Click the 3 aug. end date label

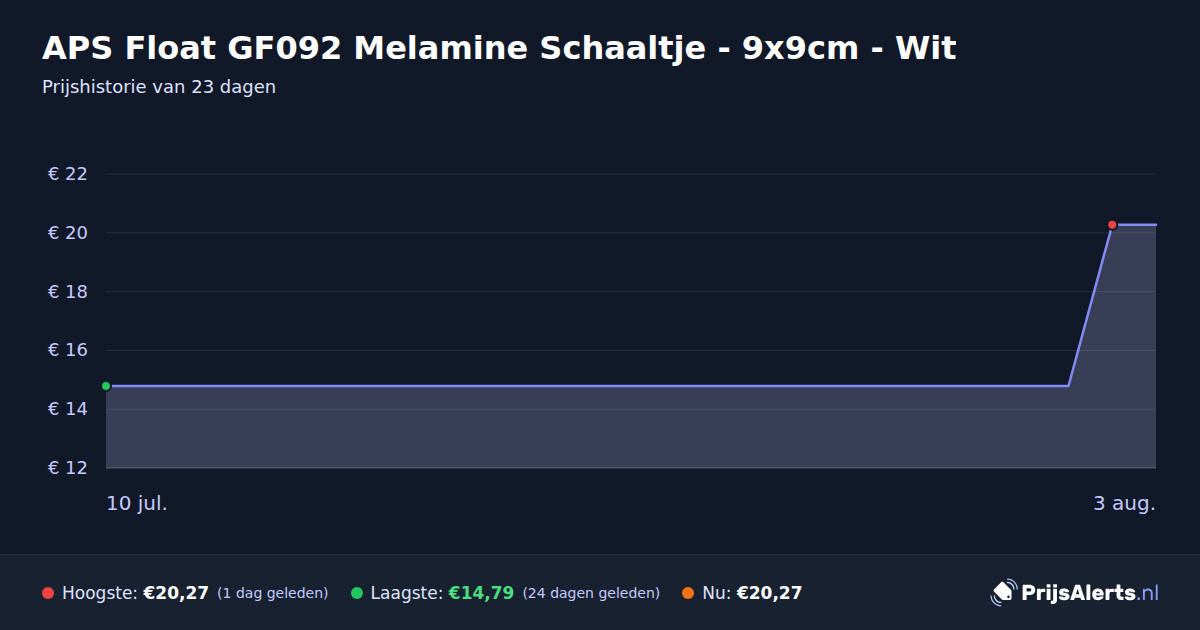(x=1124, y=503)
